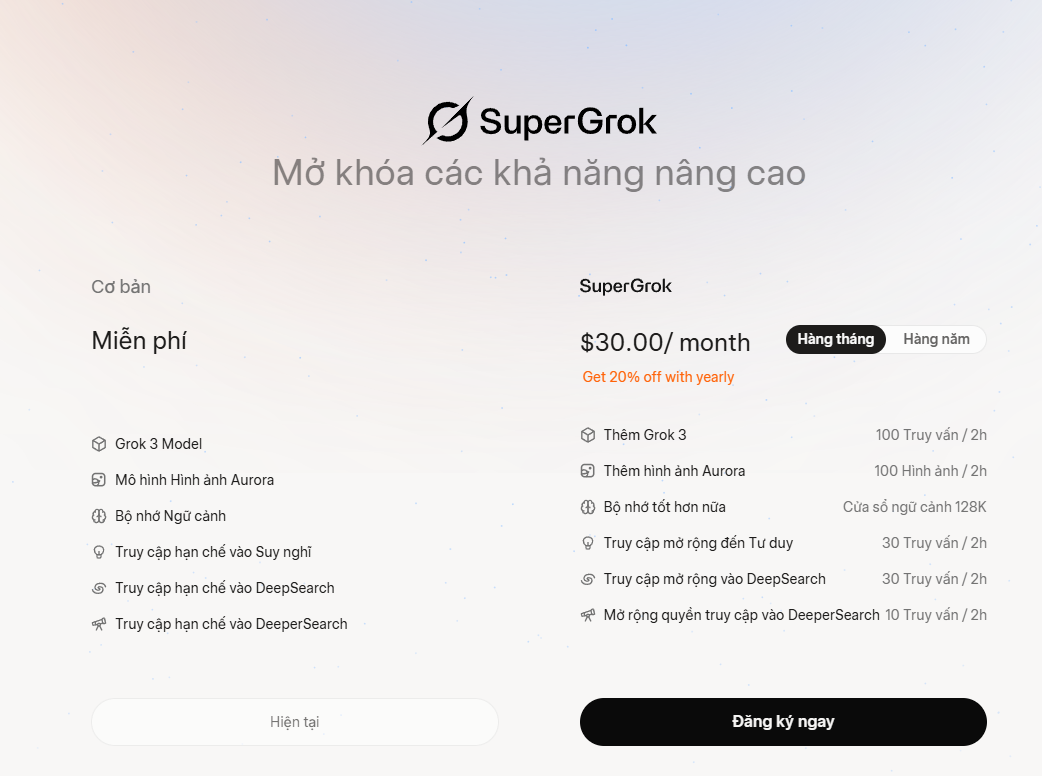Select the SuperGrok plan heading
Viewport: 1042px width, 776px height.
(625, 286)
